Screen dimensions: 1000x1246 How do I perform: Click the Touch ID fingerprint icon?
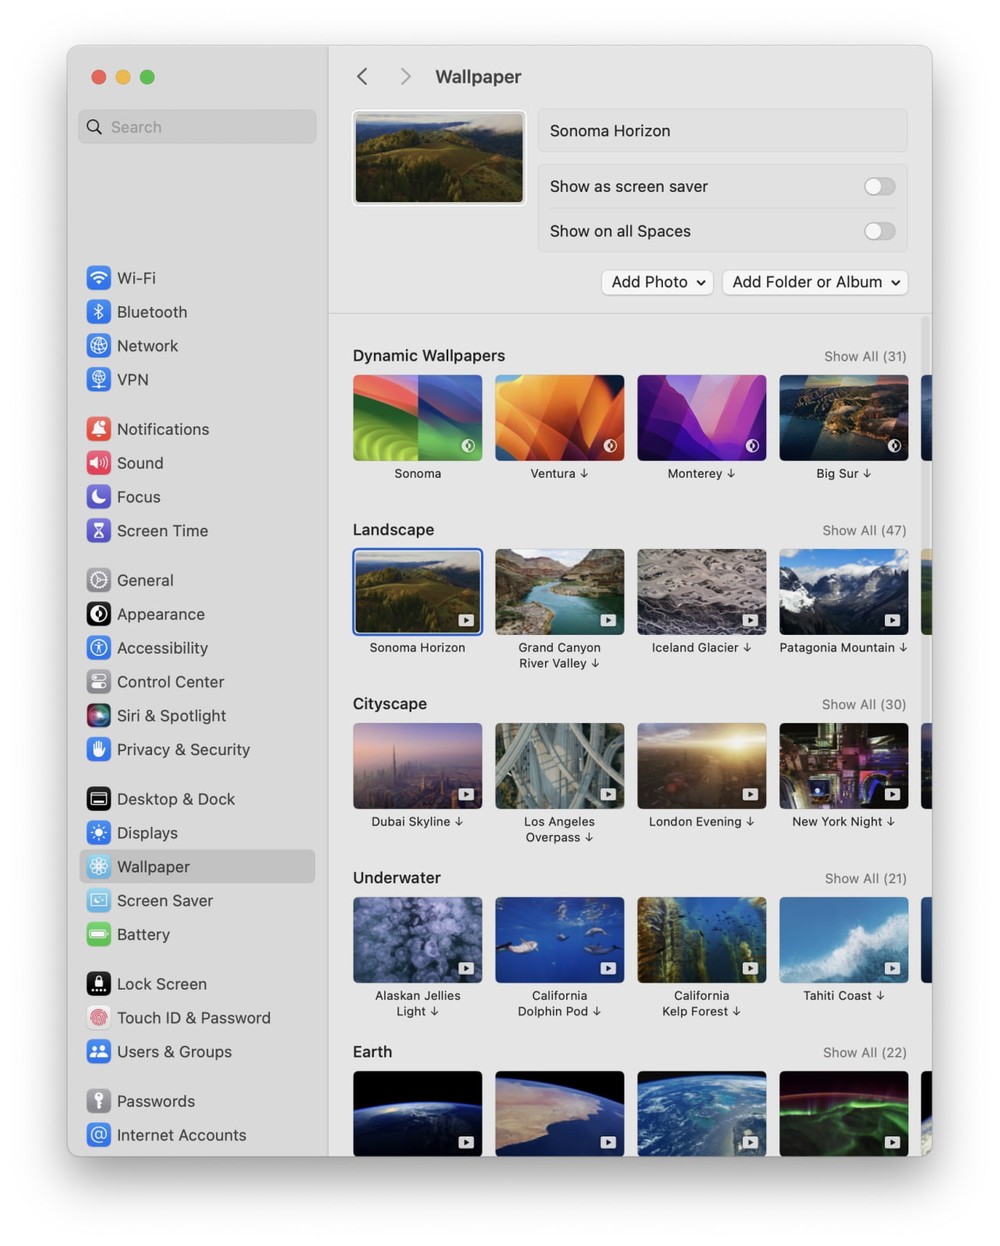click(98, 1018)
